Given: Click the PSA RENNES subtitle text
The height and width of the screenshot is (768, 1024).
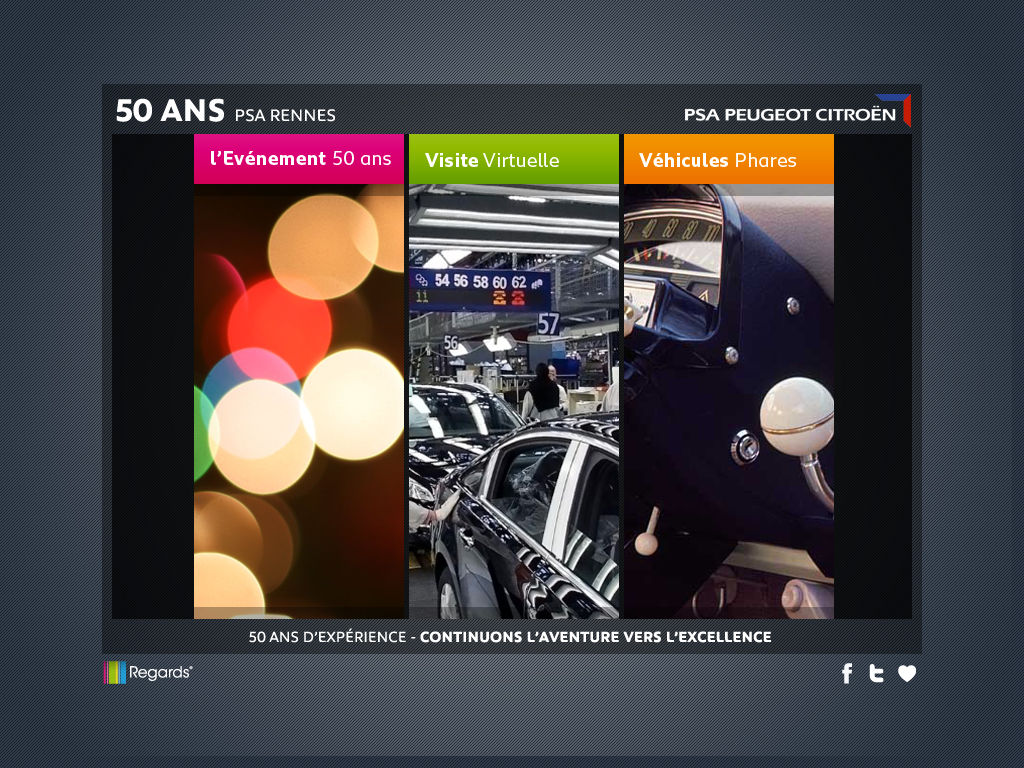Looking at the screenshot, I should (285, 115).
